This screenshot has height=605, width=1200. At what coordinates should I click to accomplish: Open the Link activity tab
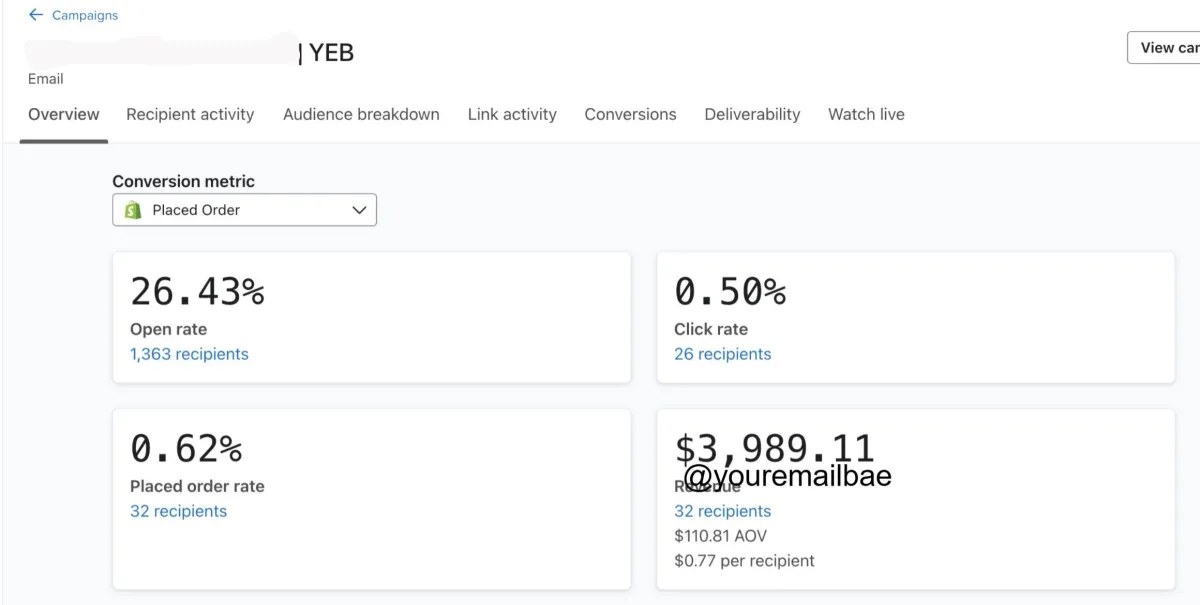[x=512, y=114]
